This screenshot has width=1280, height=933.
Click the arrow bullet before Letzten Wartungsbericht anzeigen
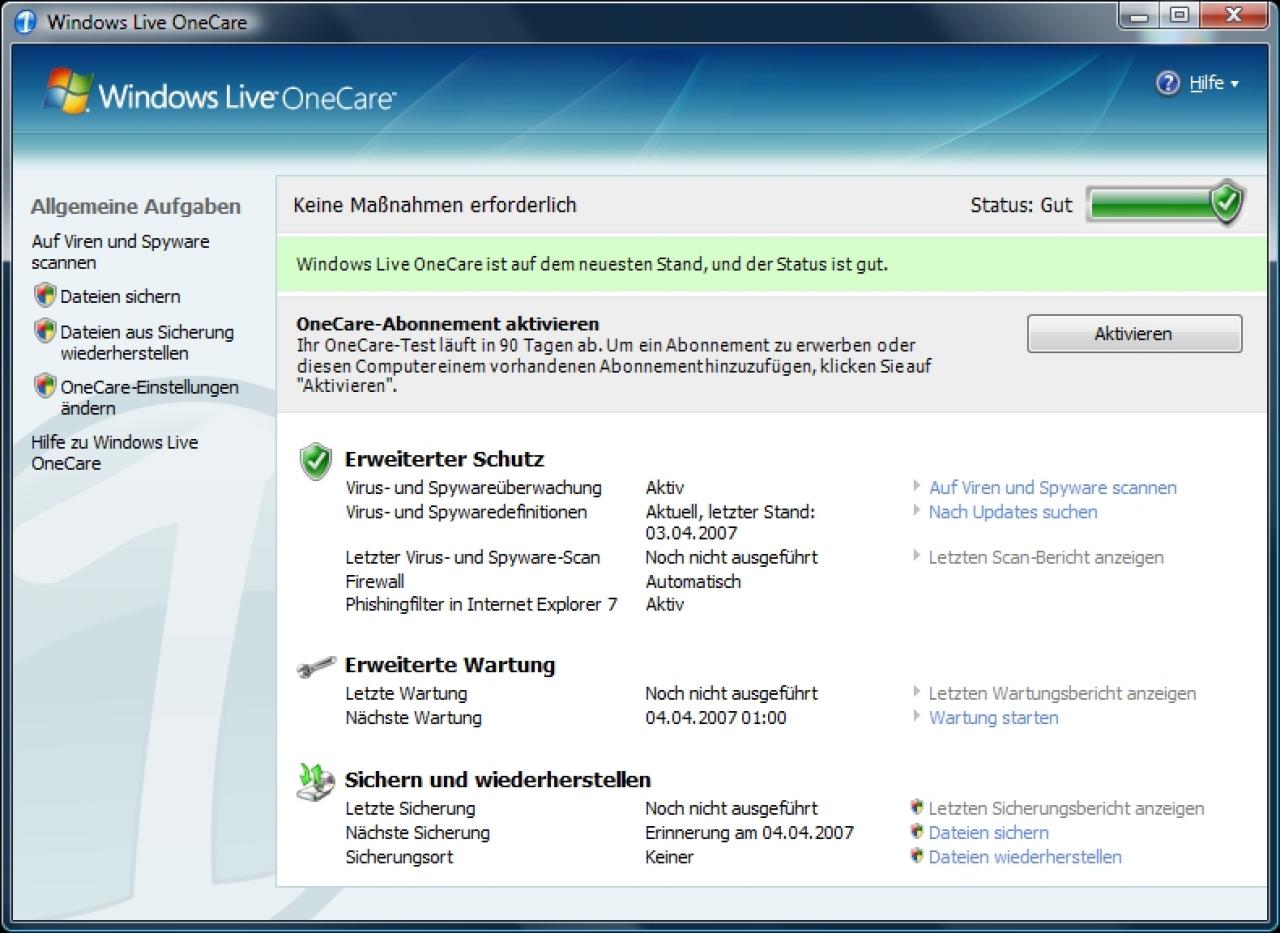[916, 692]
